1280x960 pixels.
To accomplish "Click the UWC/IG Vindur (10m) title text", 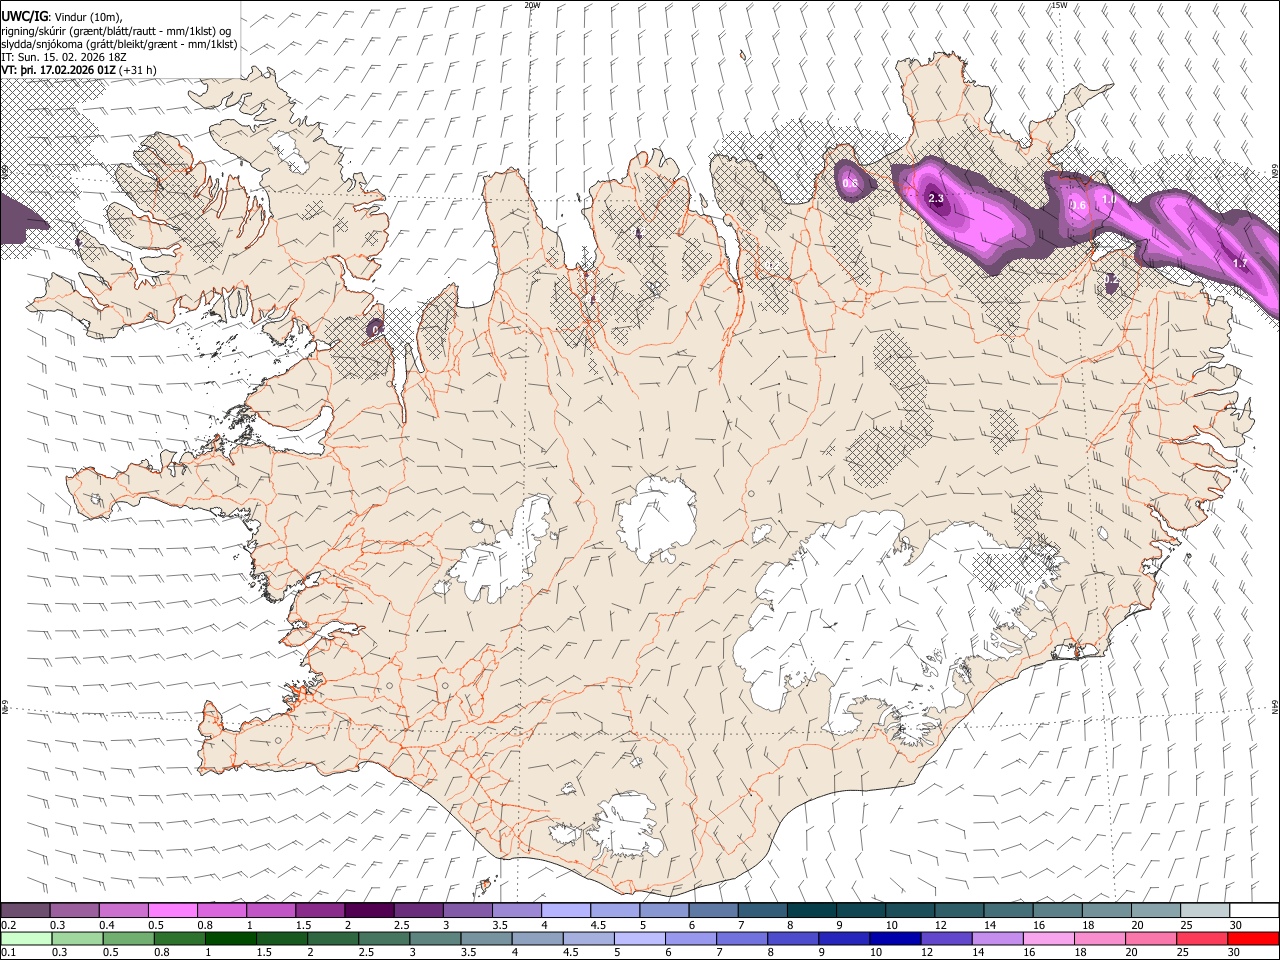I will (61, 15).
